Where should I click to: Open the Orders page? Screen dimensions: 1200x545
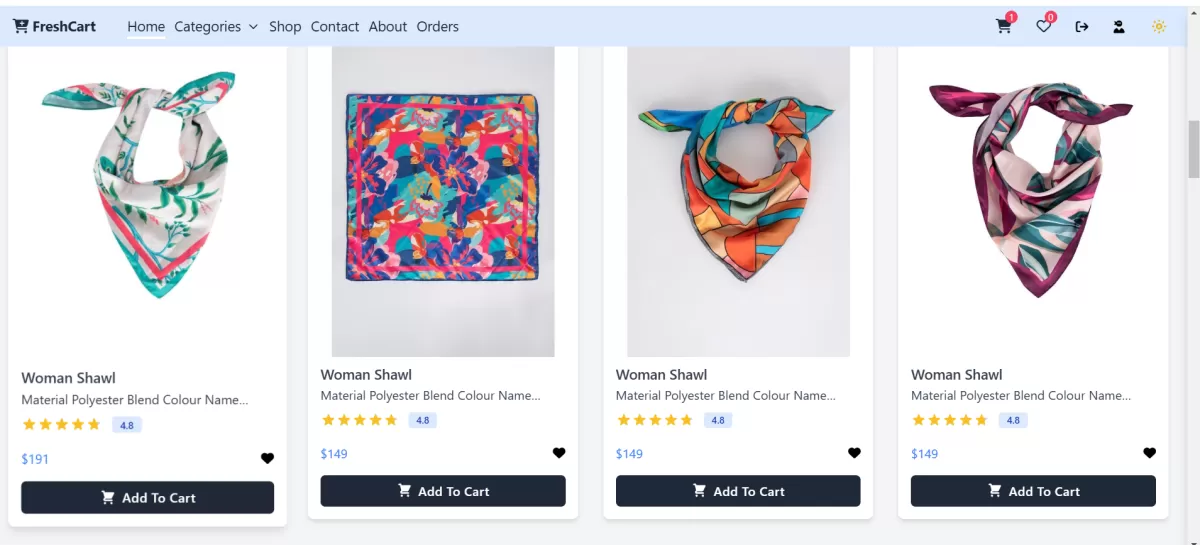tap(438, 27)
